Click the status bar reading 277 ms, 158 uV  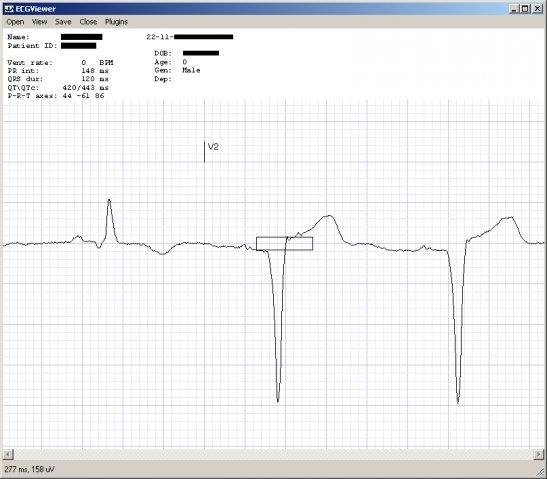click(29, 469)
